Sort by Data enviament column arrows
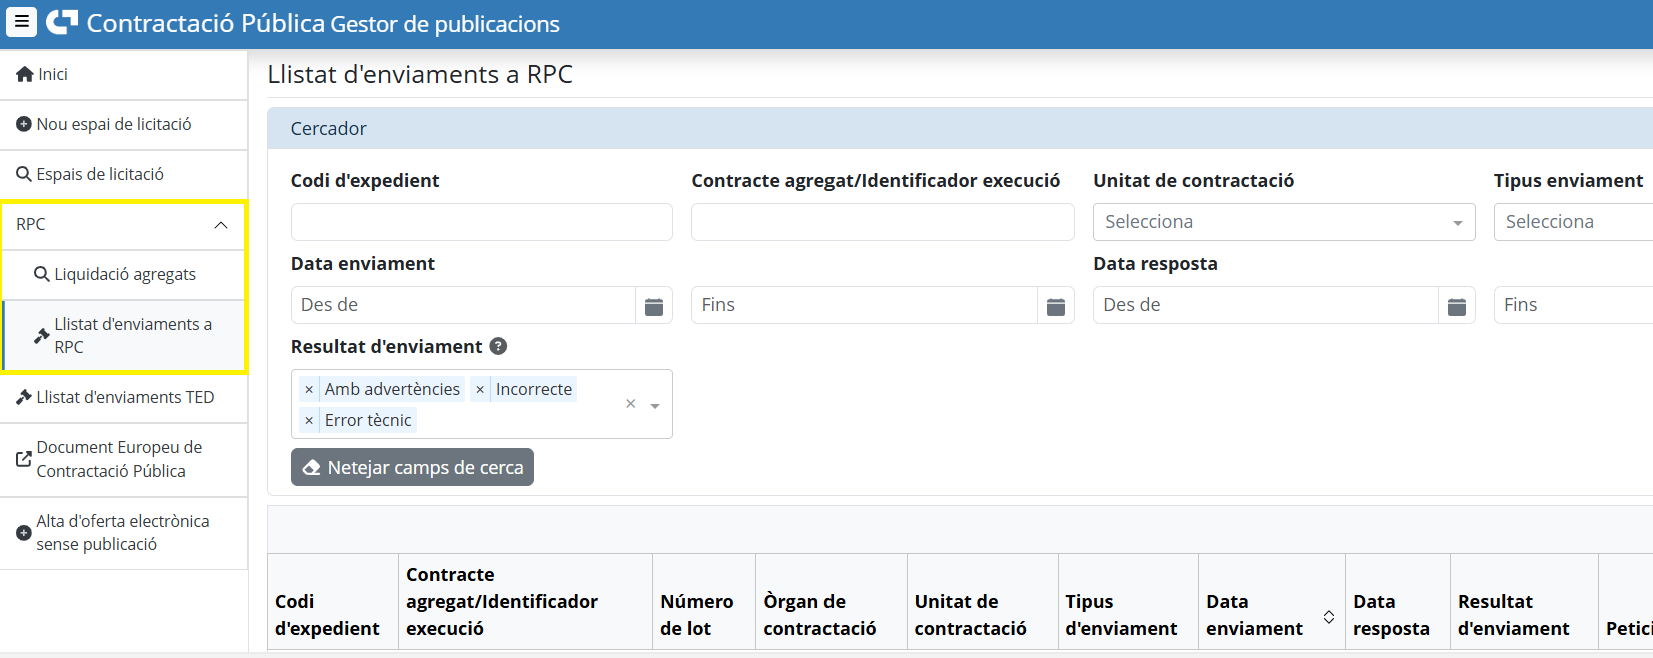This screenshot has height=658, width=1653. pos(1328,616)
